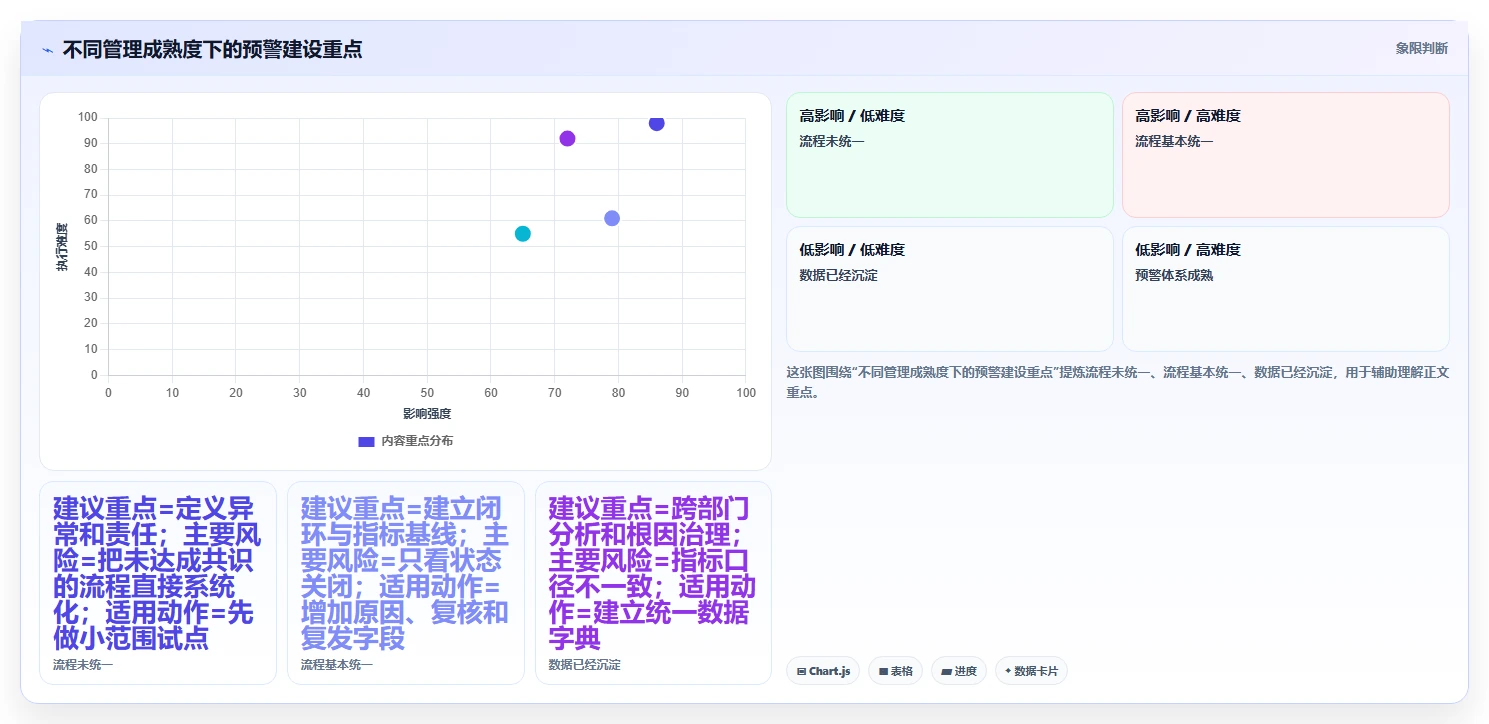
Task: Select the 跨部门分析和根因治理 card text
Action: (653, 573)
